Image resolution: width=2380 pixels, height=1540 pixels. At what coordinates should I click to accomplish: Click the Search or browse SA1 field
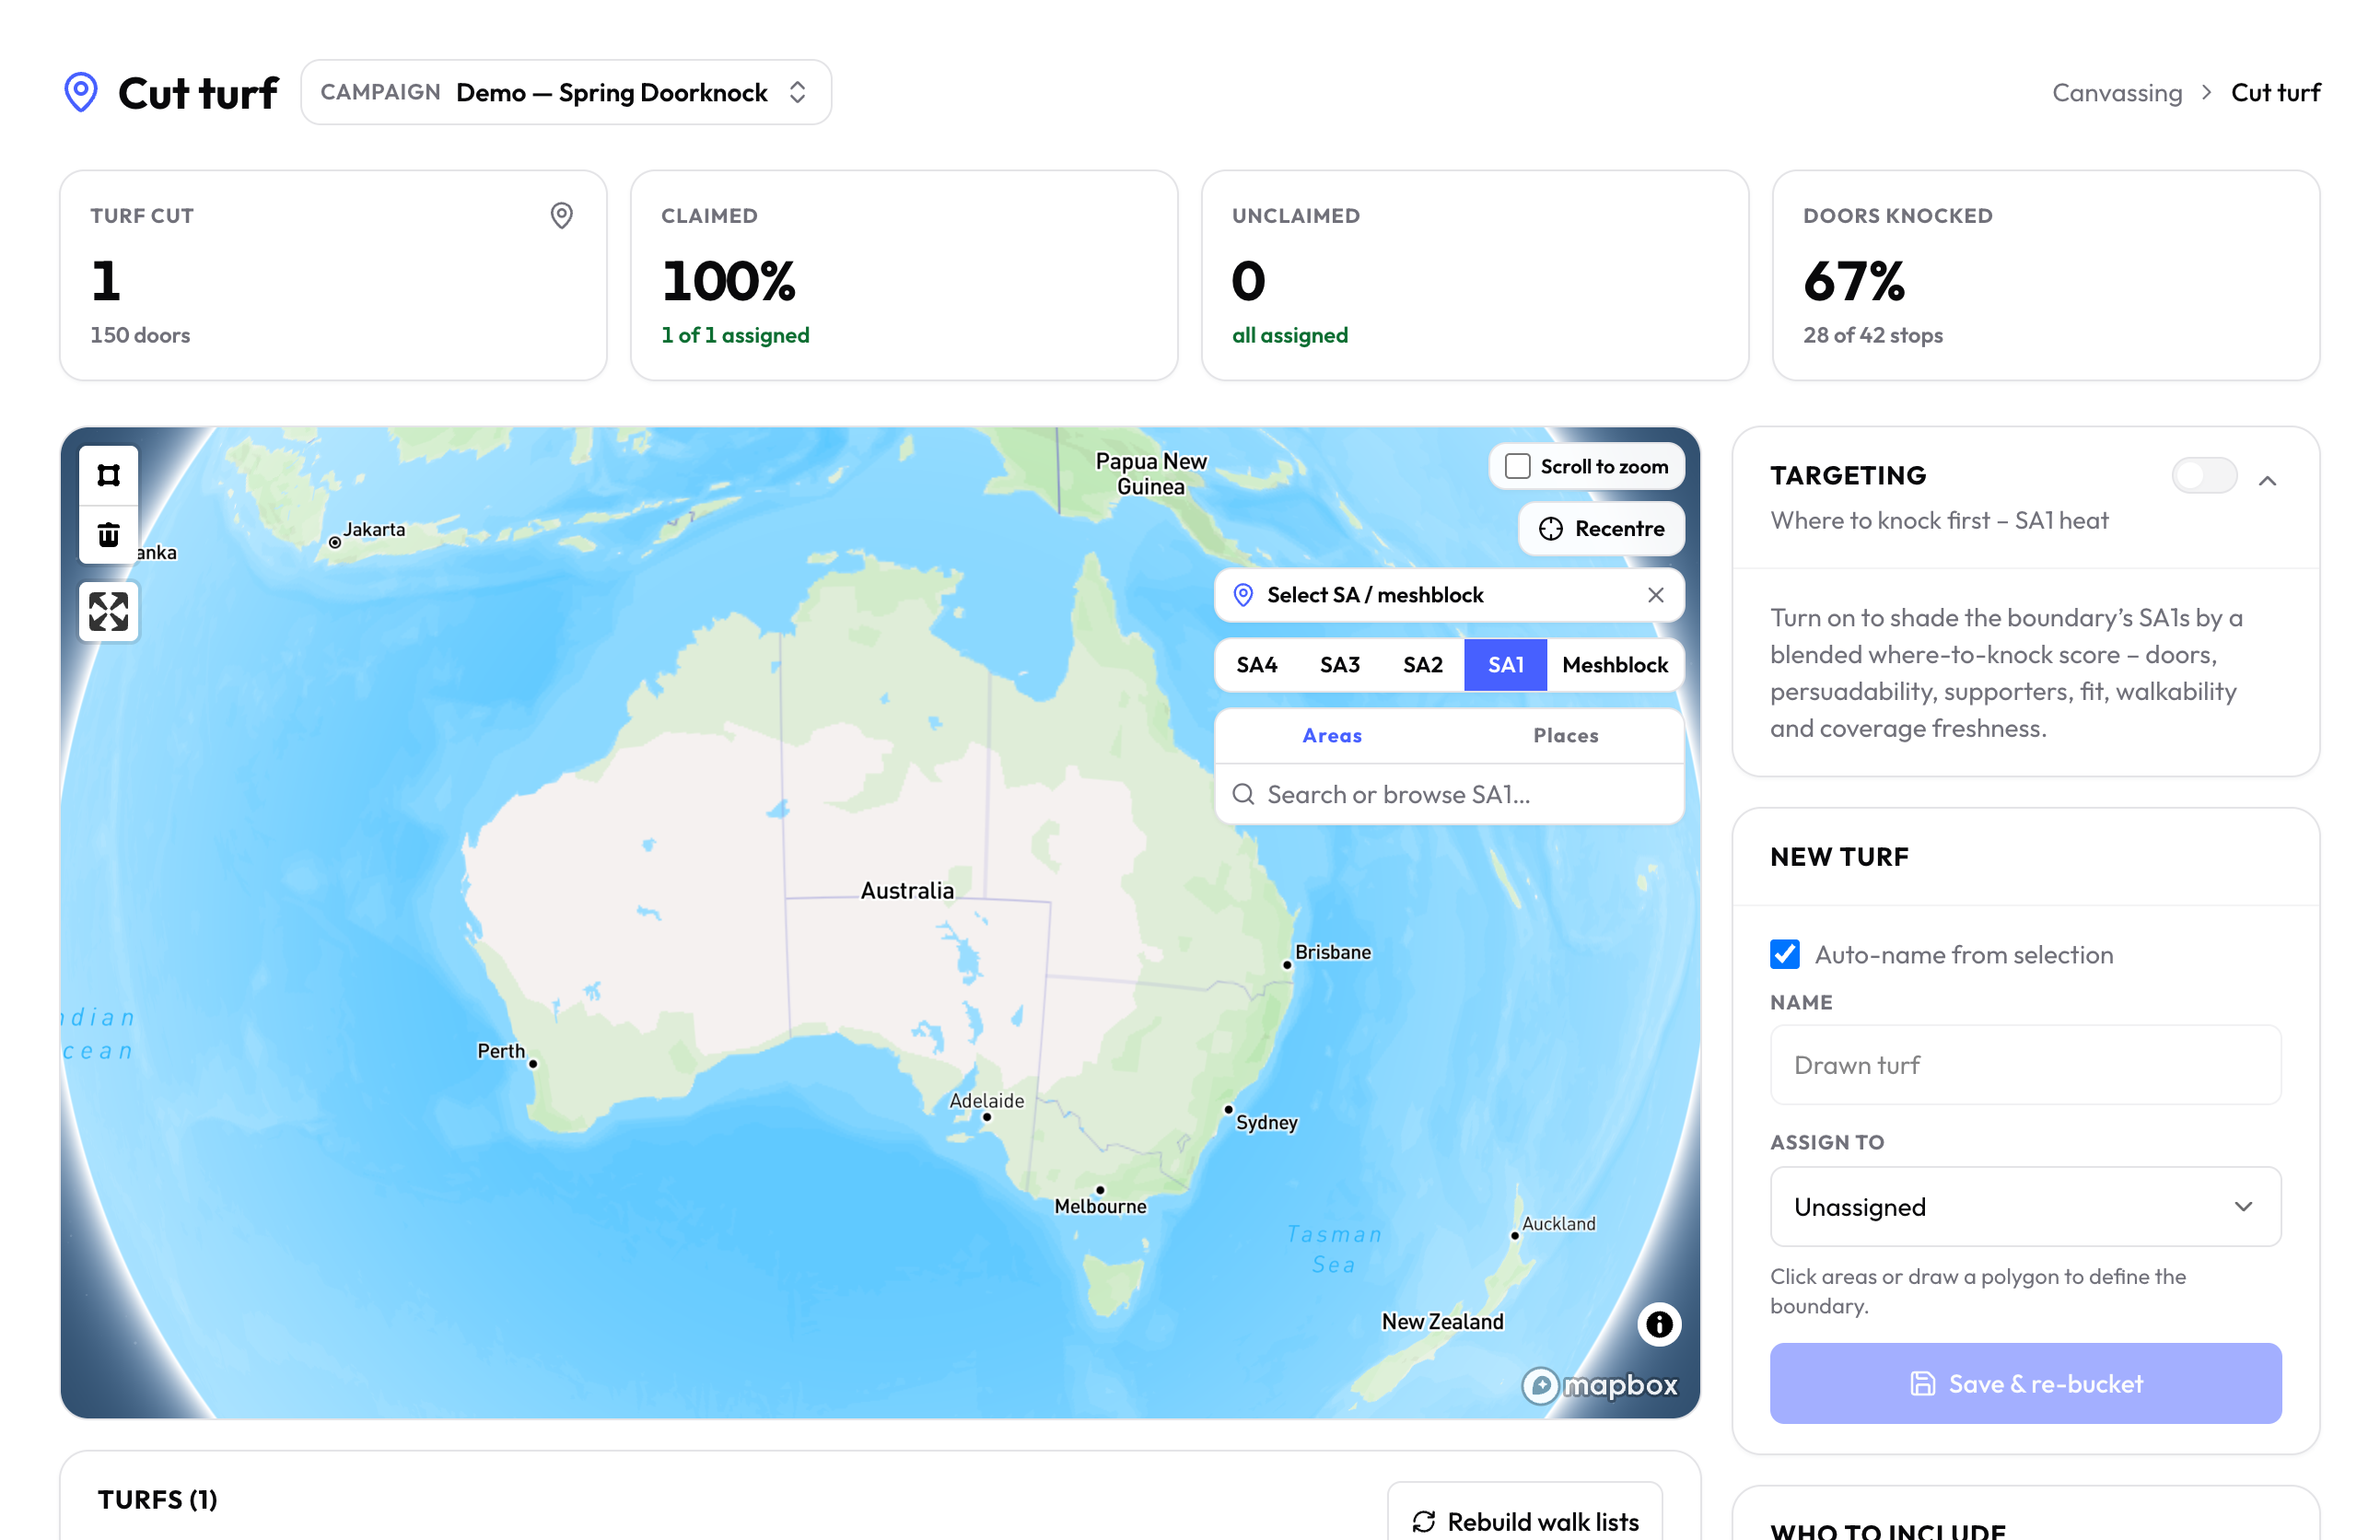[x=1449, y=794]
